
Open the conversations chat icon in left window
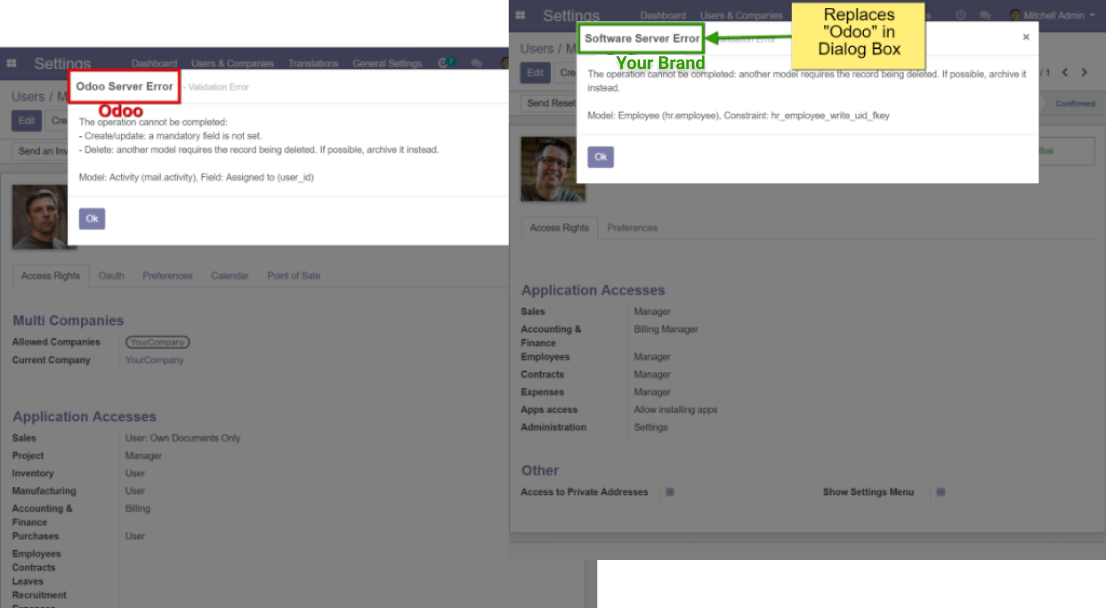click(x=477, y=63)
